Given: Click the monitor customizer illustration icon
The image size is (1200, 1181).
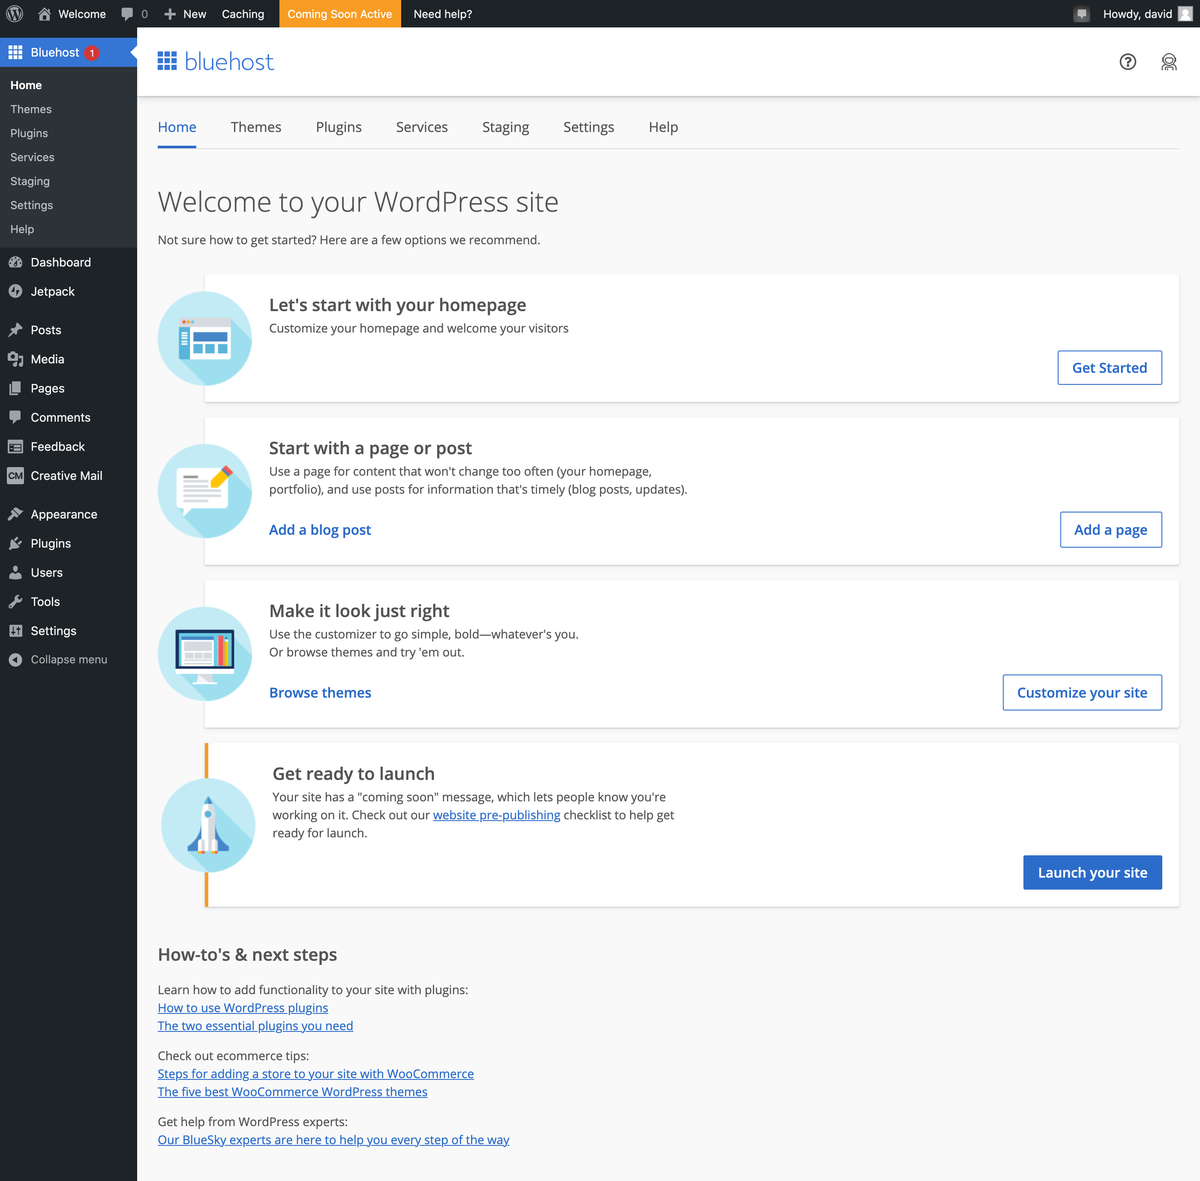Looking at the screenshot, I should click(205, 654).
